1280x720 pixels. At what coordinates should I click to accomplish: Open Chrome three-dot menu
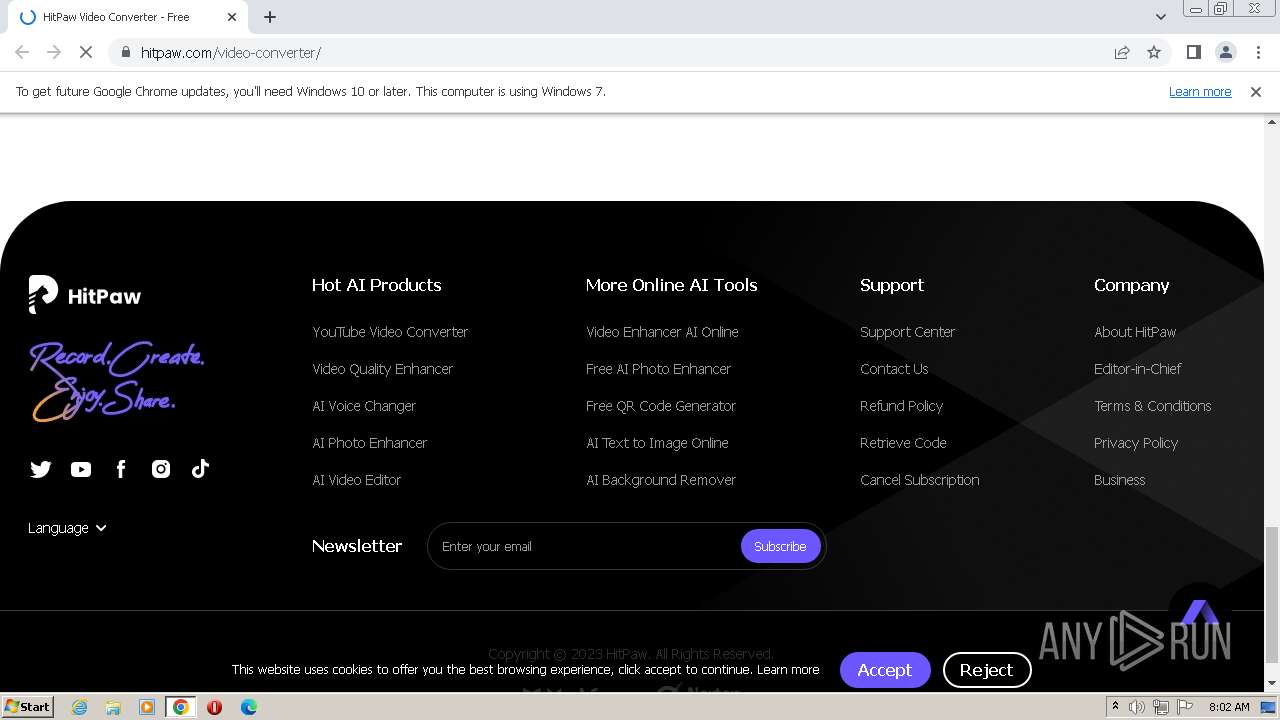point(1258,52)
